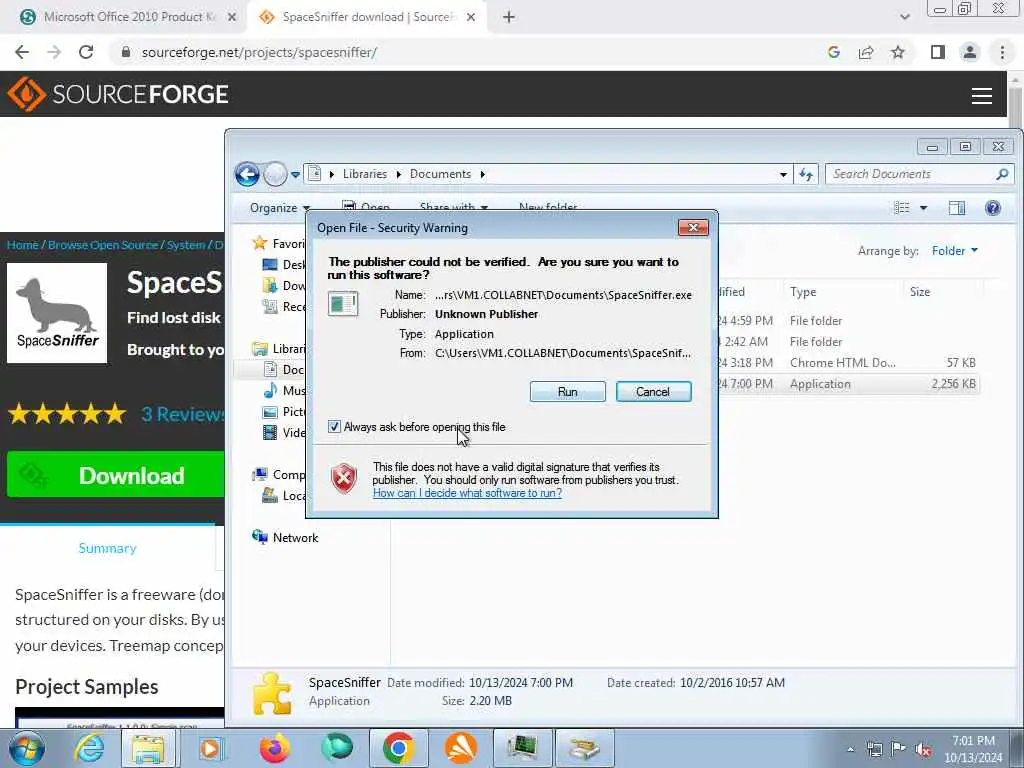
Task: Toggle the Chrome side panel icon
Action: pos(938,52)
